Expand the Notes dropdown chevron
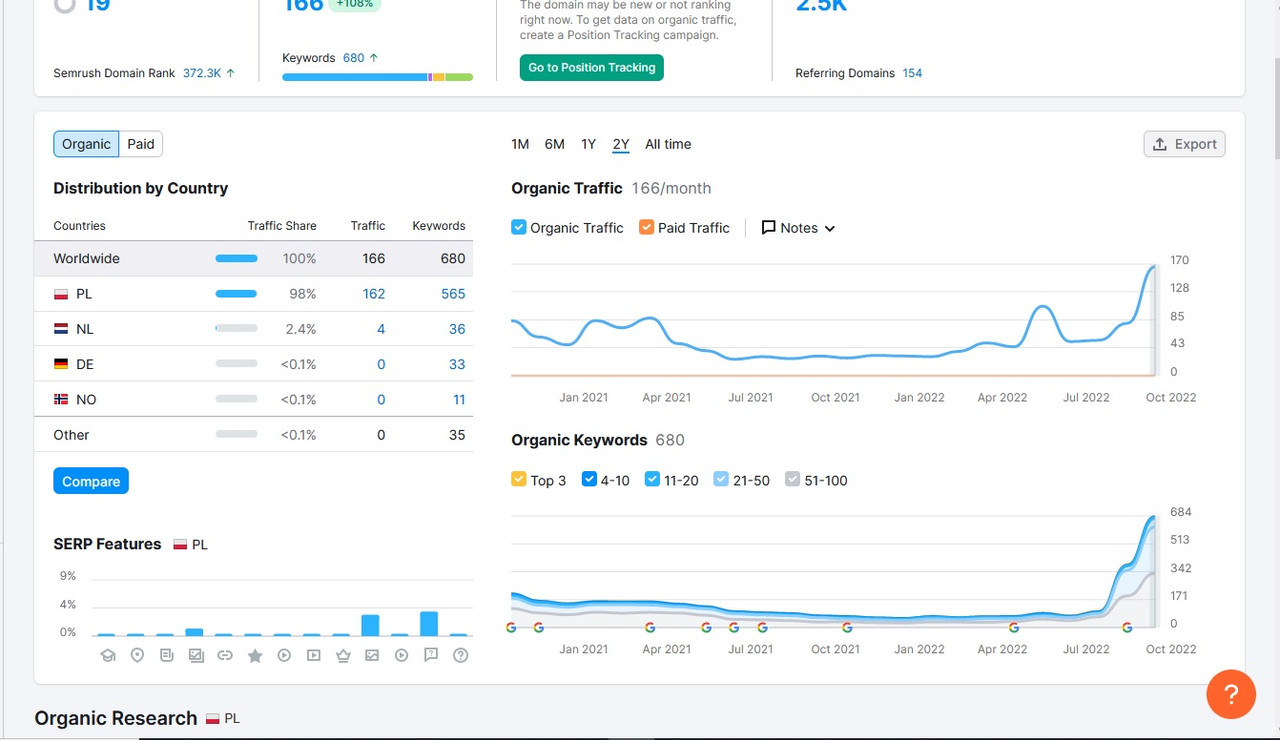This screenshot has width=1280, height=740. [x=830, y=228]
